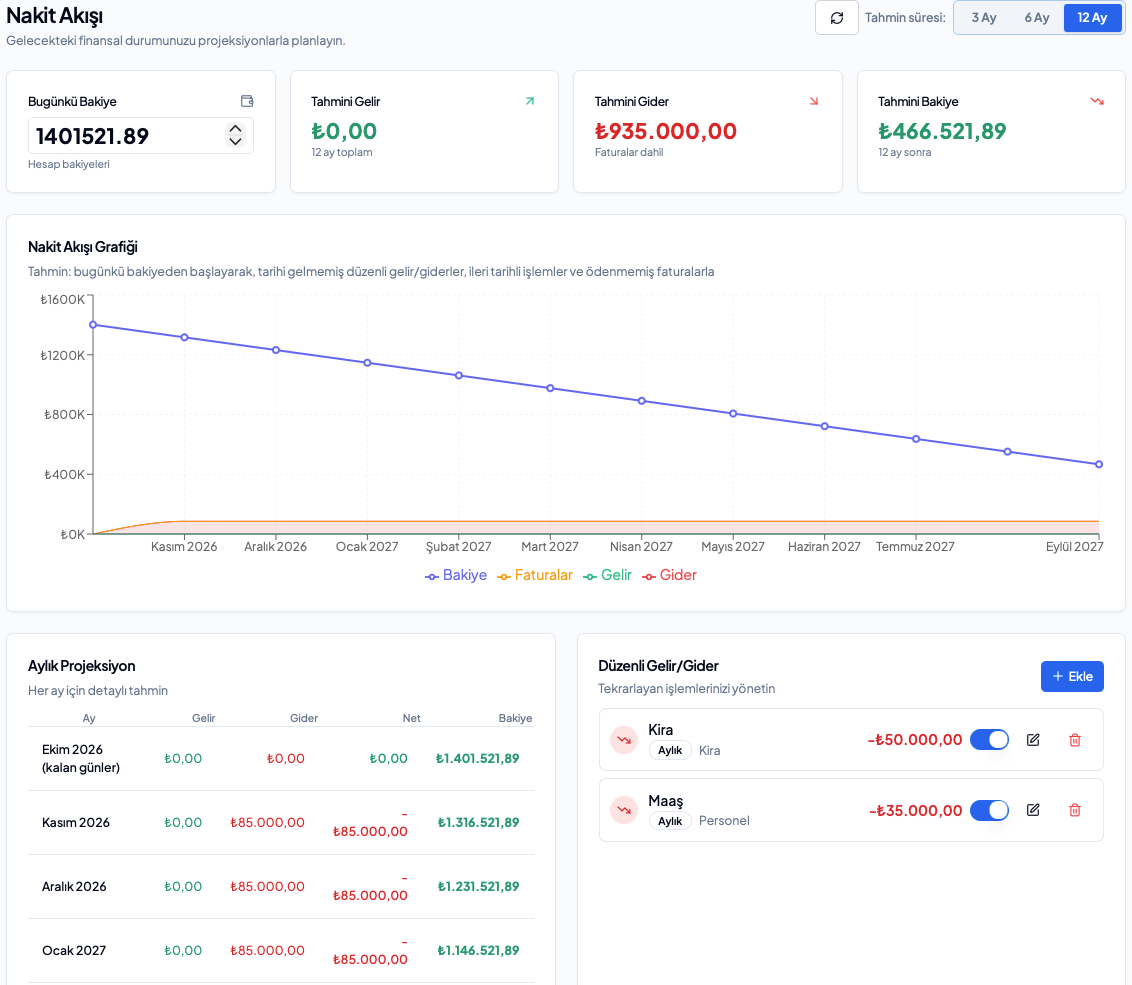The width and height of the screenshot is (1132, 985).
Task: Delete the Maaş recurring entry
Action: [x=1075, y=810]
